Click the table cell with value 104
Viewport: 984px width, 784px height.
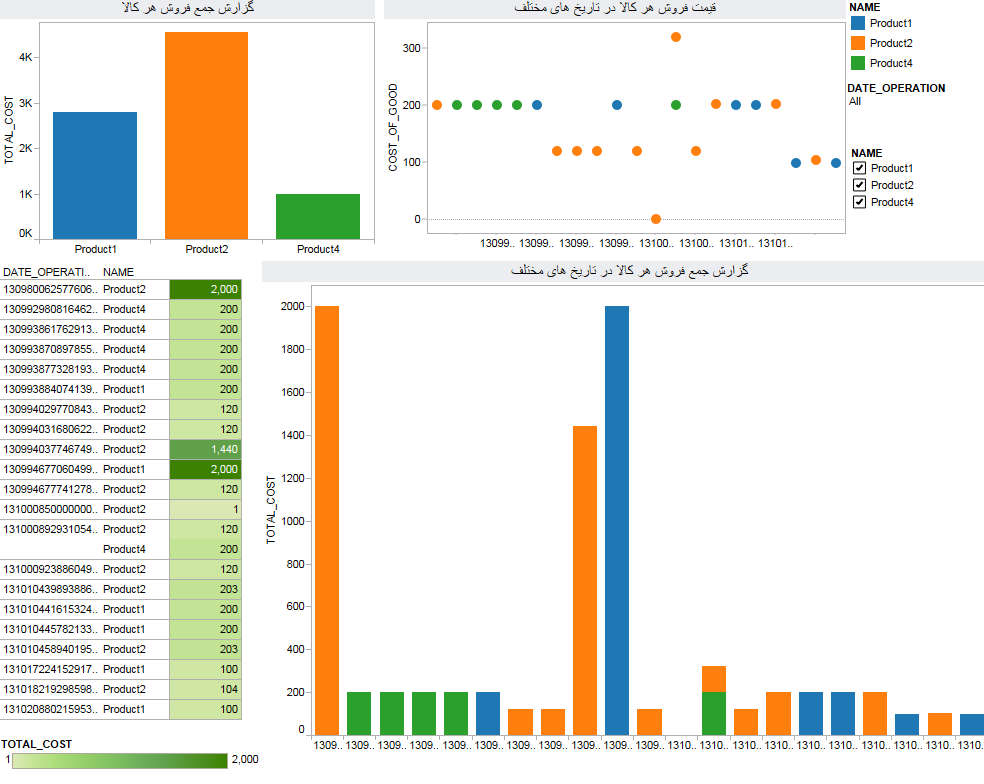pyautogui.click(x=205, y=689)
